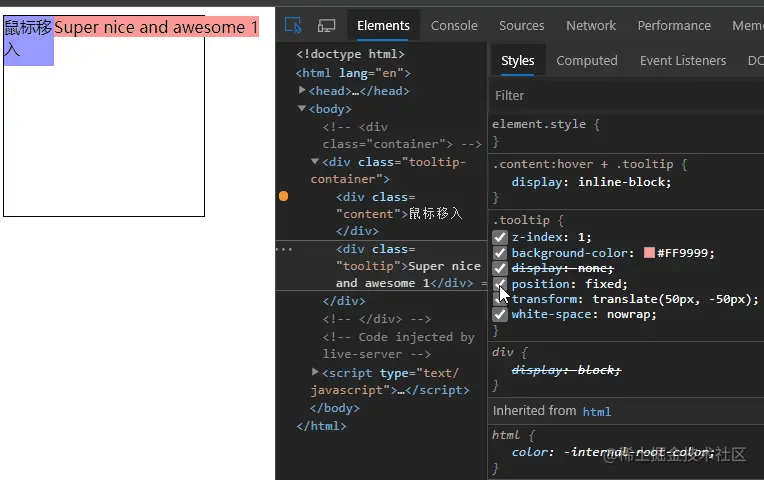Edit the inline-block display value
764x480 pixels.
(x=621, y=182)
